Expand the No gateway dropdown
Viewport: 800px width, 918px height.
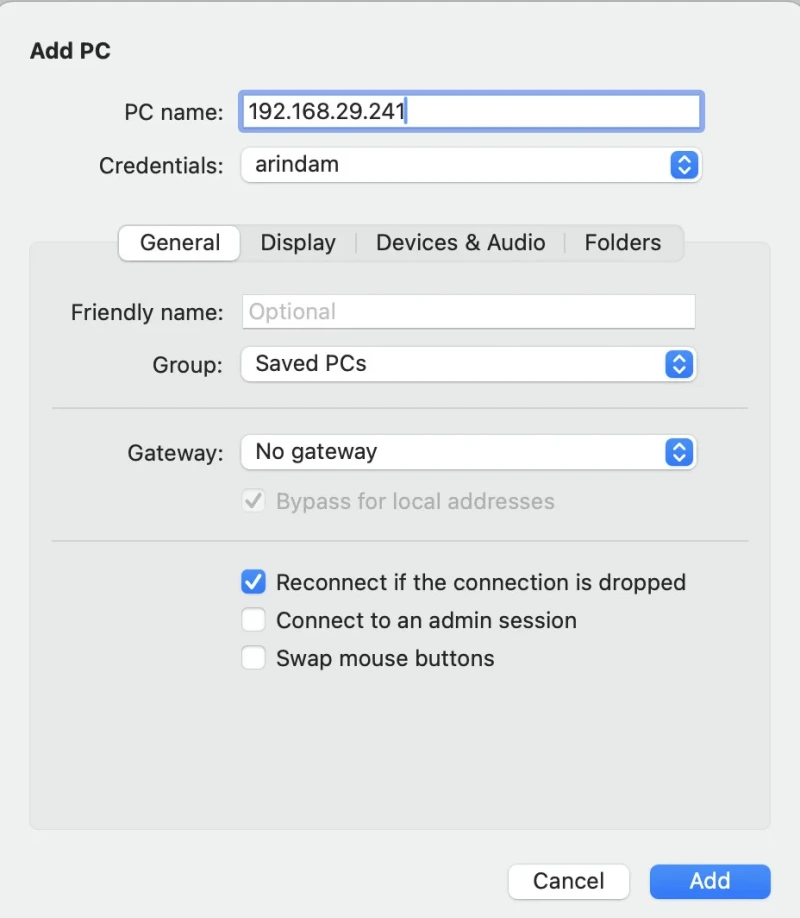click(469, 452)
